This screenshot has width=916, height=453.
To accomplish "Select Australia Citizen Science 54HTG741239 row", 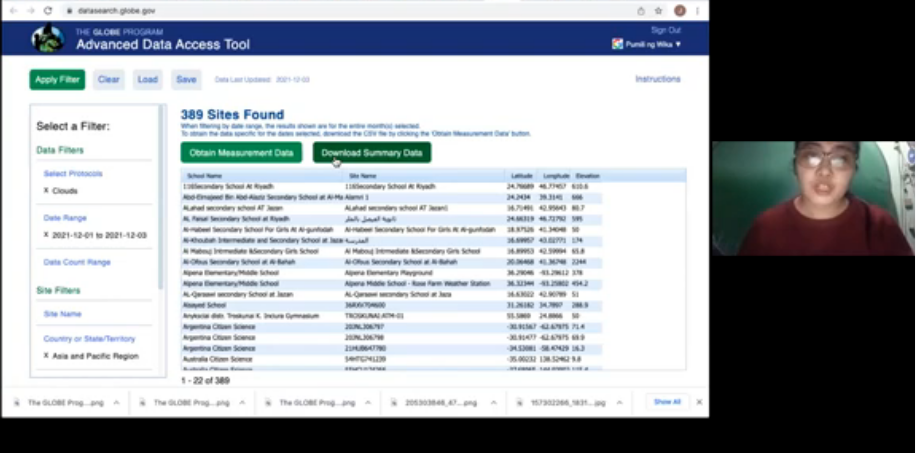I will click(x=391, y=359).
